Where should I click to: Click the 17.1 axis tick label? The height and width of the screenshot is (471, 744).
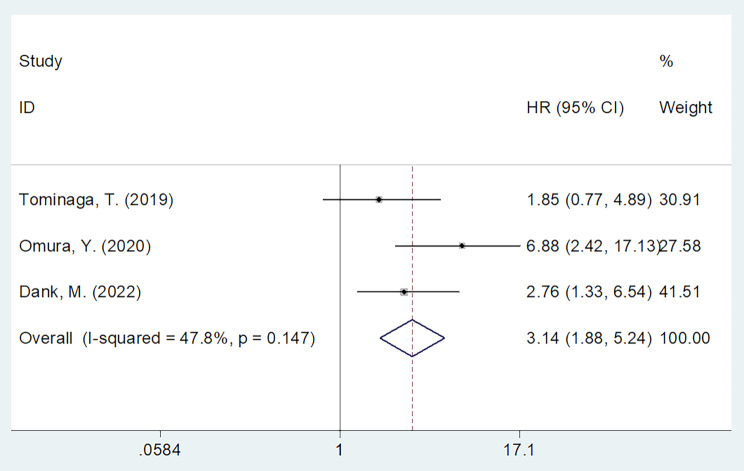[519, 451]
